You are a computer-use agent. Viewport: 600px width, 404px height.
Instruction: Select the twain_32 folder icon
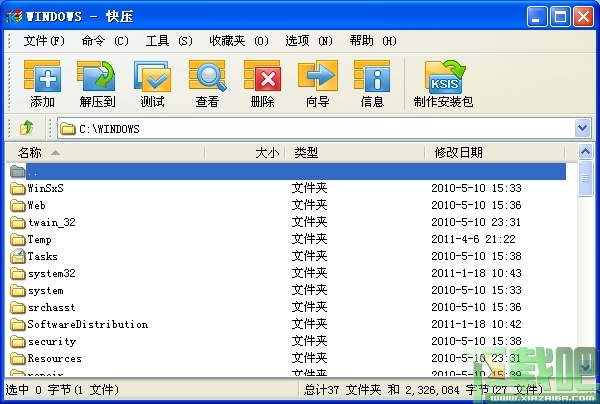point(18,222)
